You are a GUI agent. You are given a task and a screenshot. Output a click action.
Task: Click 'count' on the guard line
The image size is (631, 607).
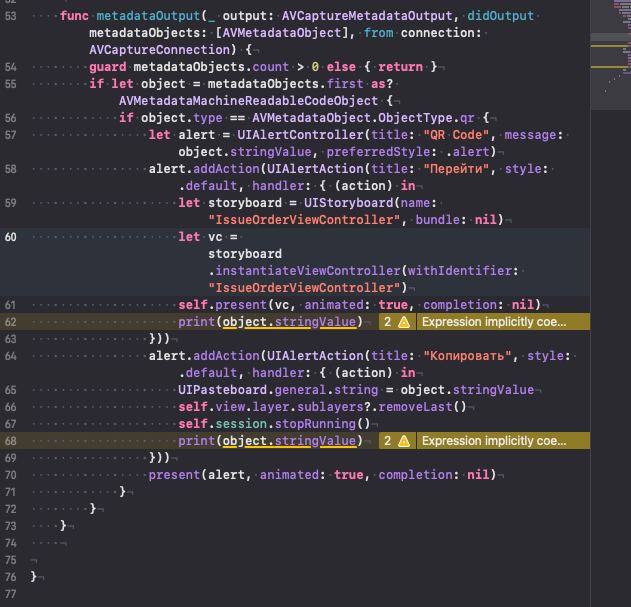(270, 67)
